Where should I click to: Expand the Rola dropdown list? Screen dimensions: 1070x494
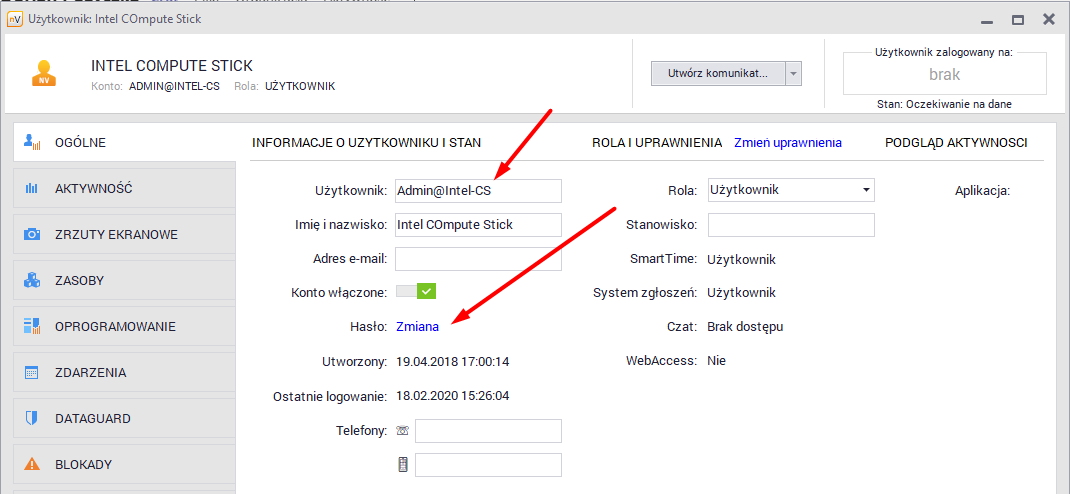point(864,190)
